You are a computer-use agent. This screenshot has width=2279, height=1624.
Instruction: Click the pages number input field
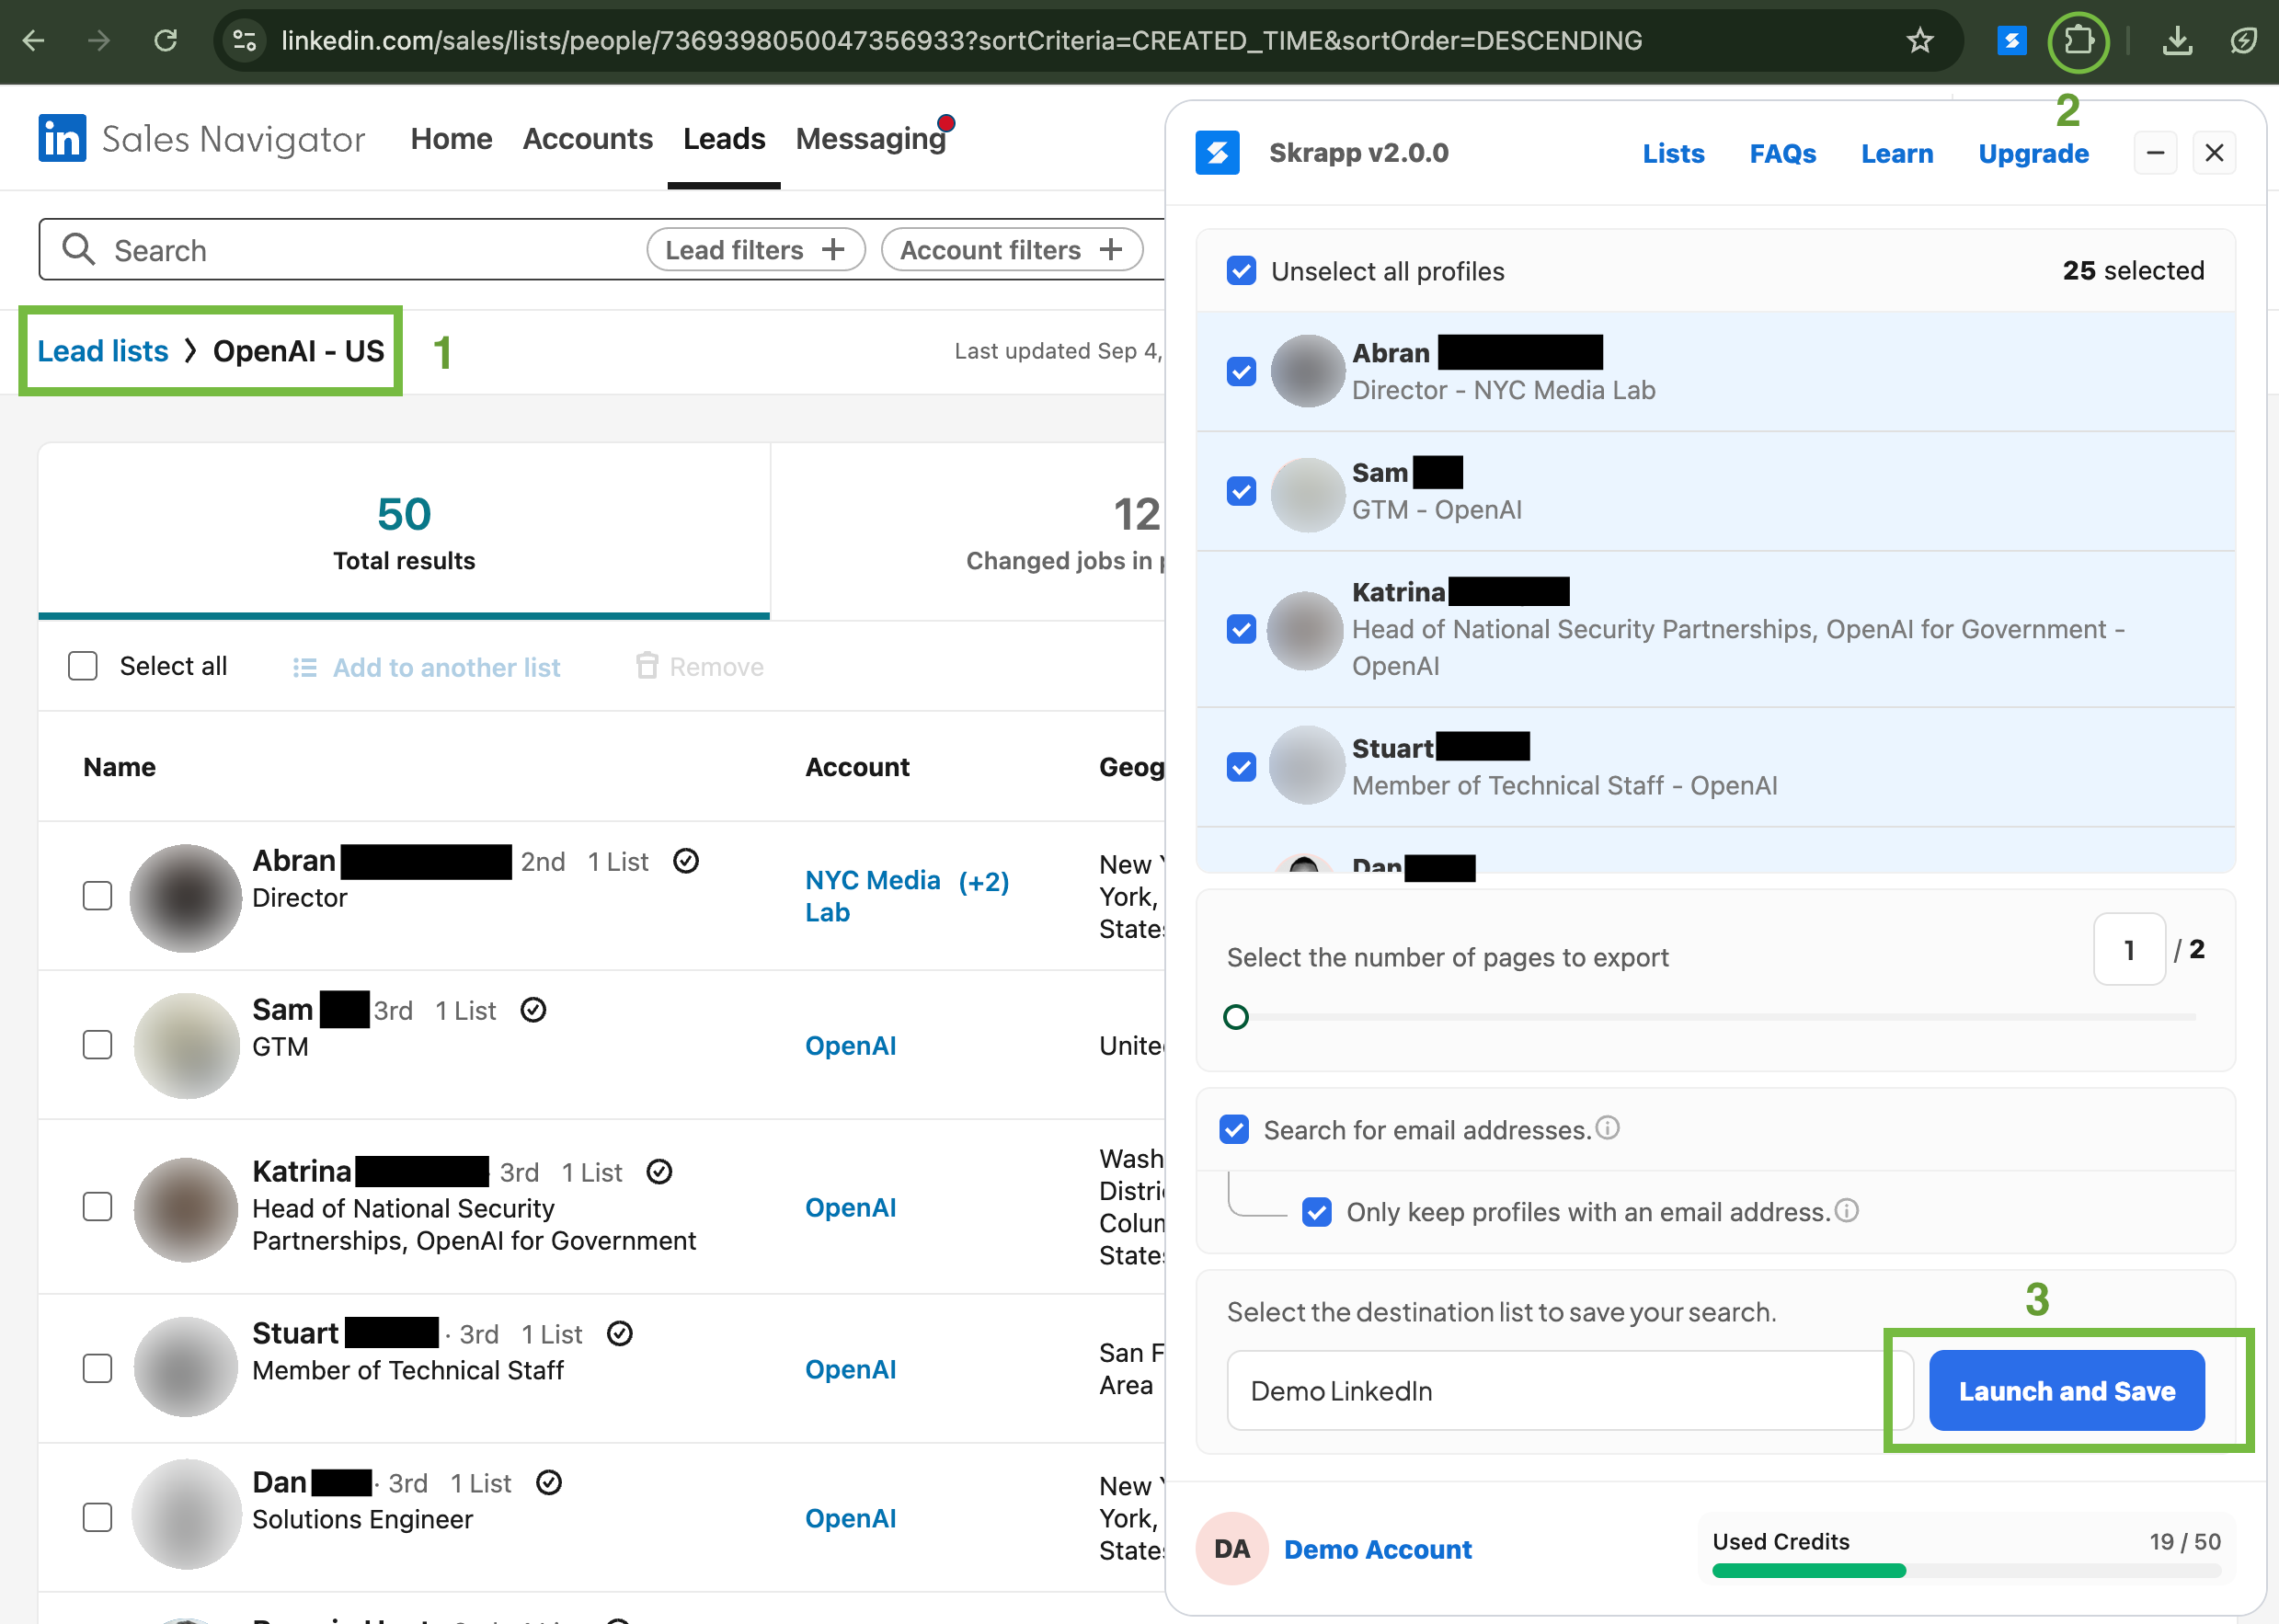tap(2129, 949)
